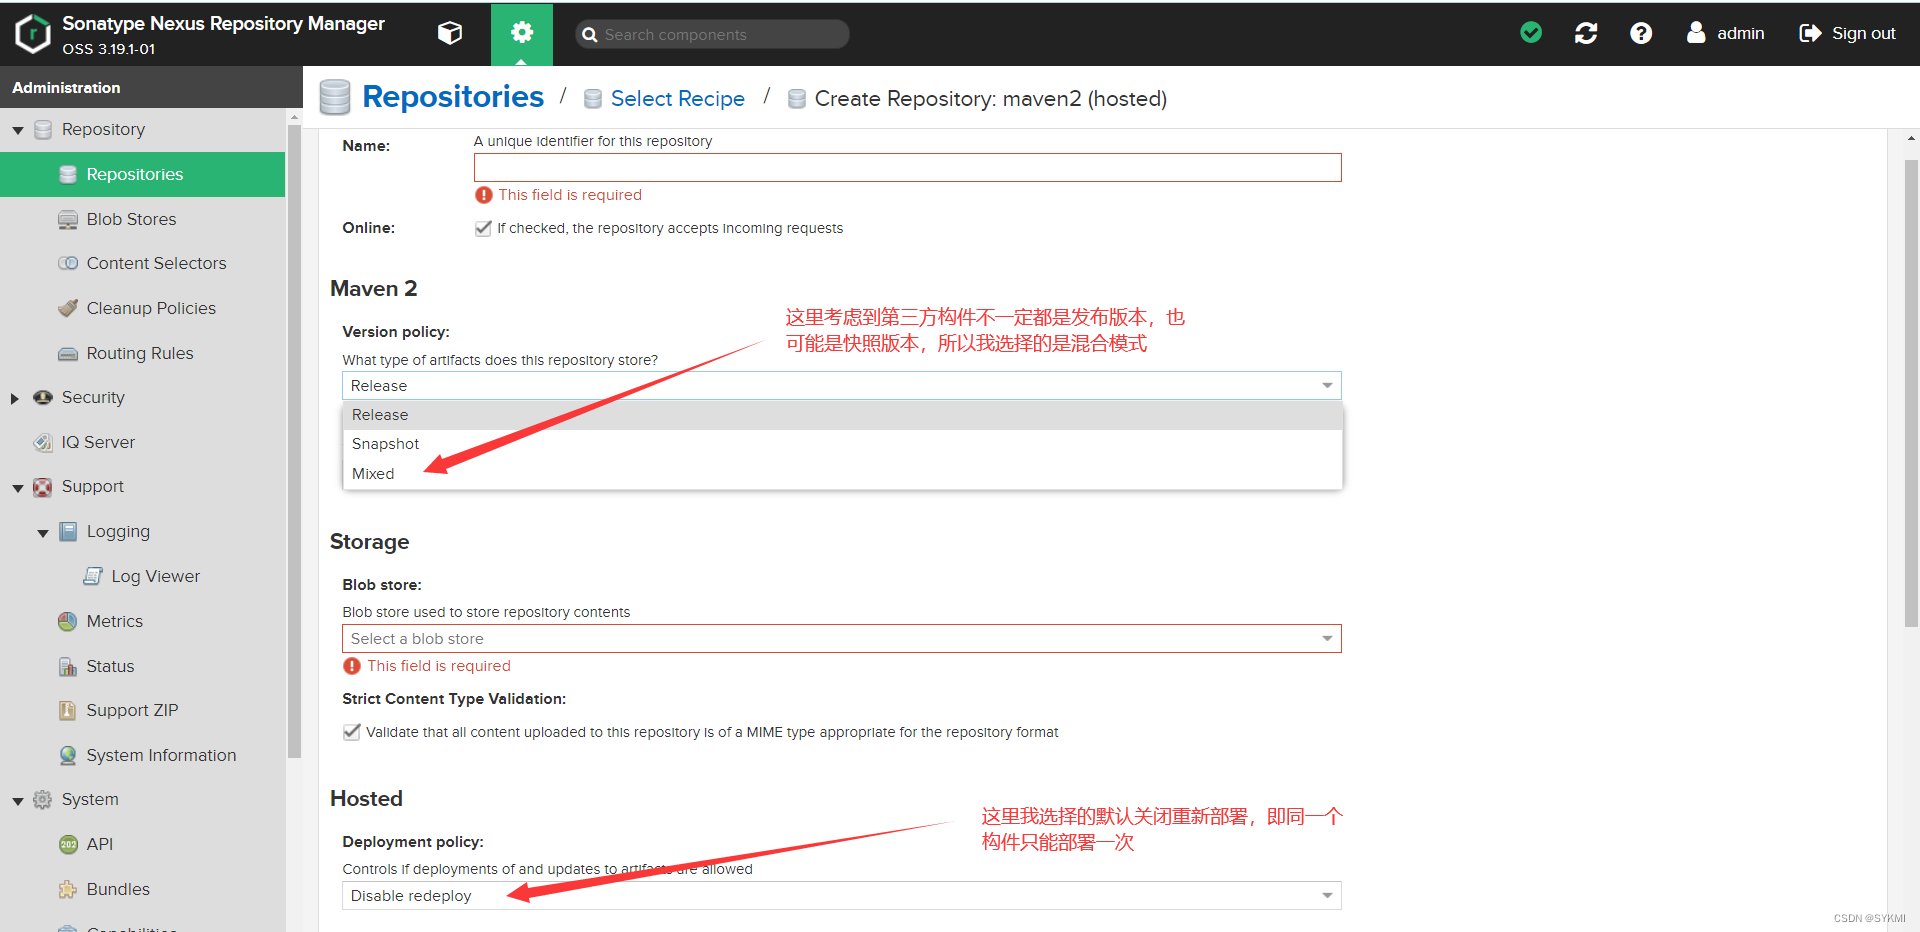Click the Sign out arrow icon
This screenshot has width=1920, height=932.
click(x=1810, y=33)
